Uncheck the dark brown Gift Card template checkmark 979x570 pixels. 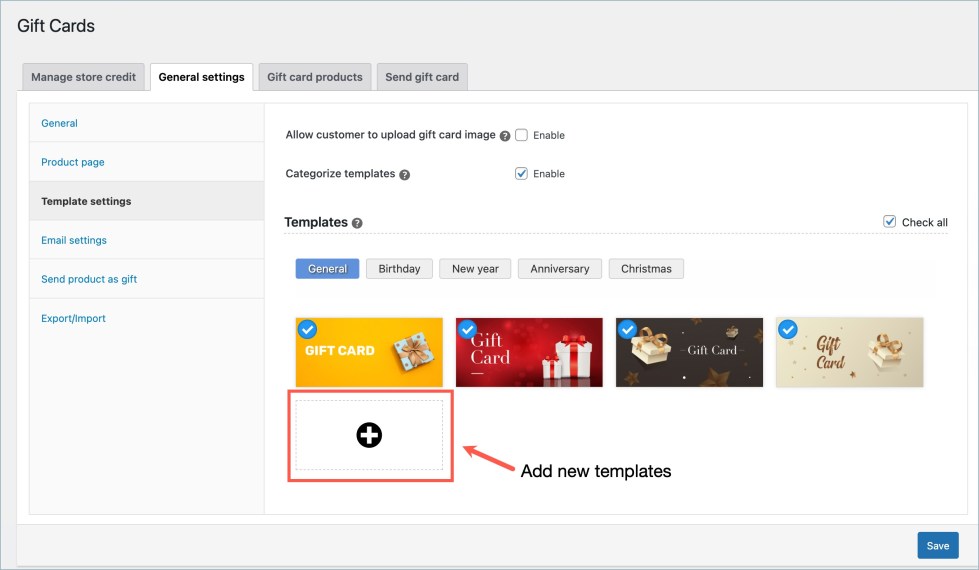coord(627,329)
